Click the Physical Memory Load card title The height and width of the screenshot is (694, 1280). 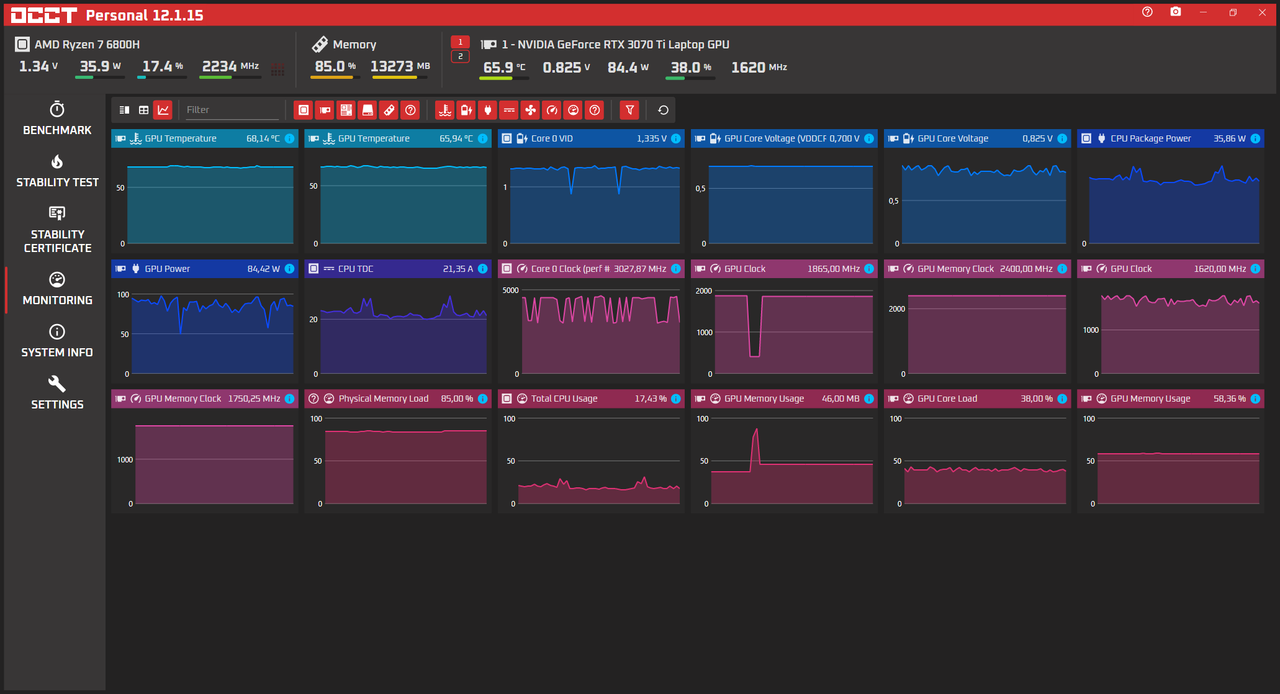click(x=383, y=399)
